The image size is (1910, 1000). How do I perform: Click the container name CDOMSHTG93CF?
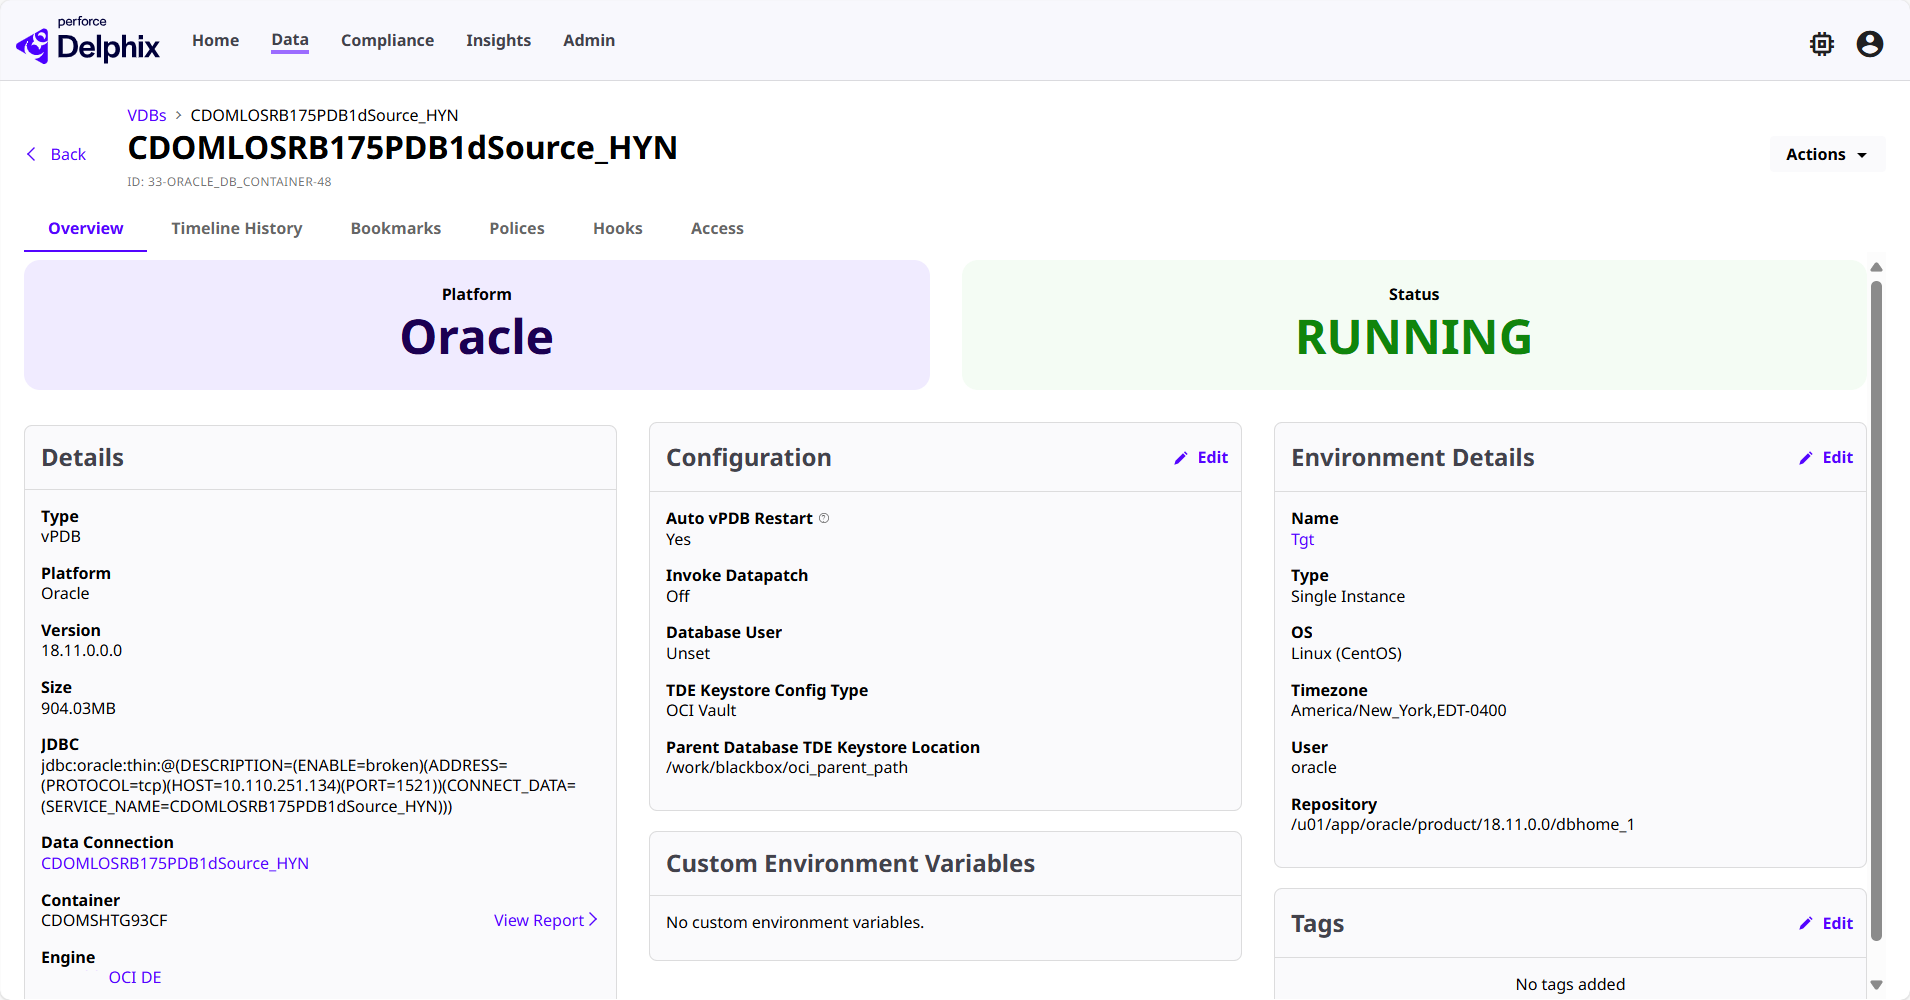(104, 920)
